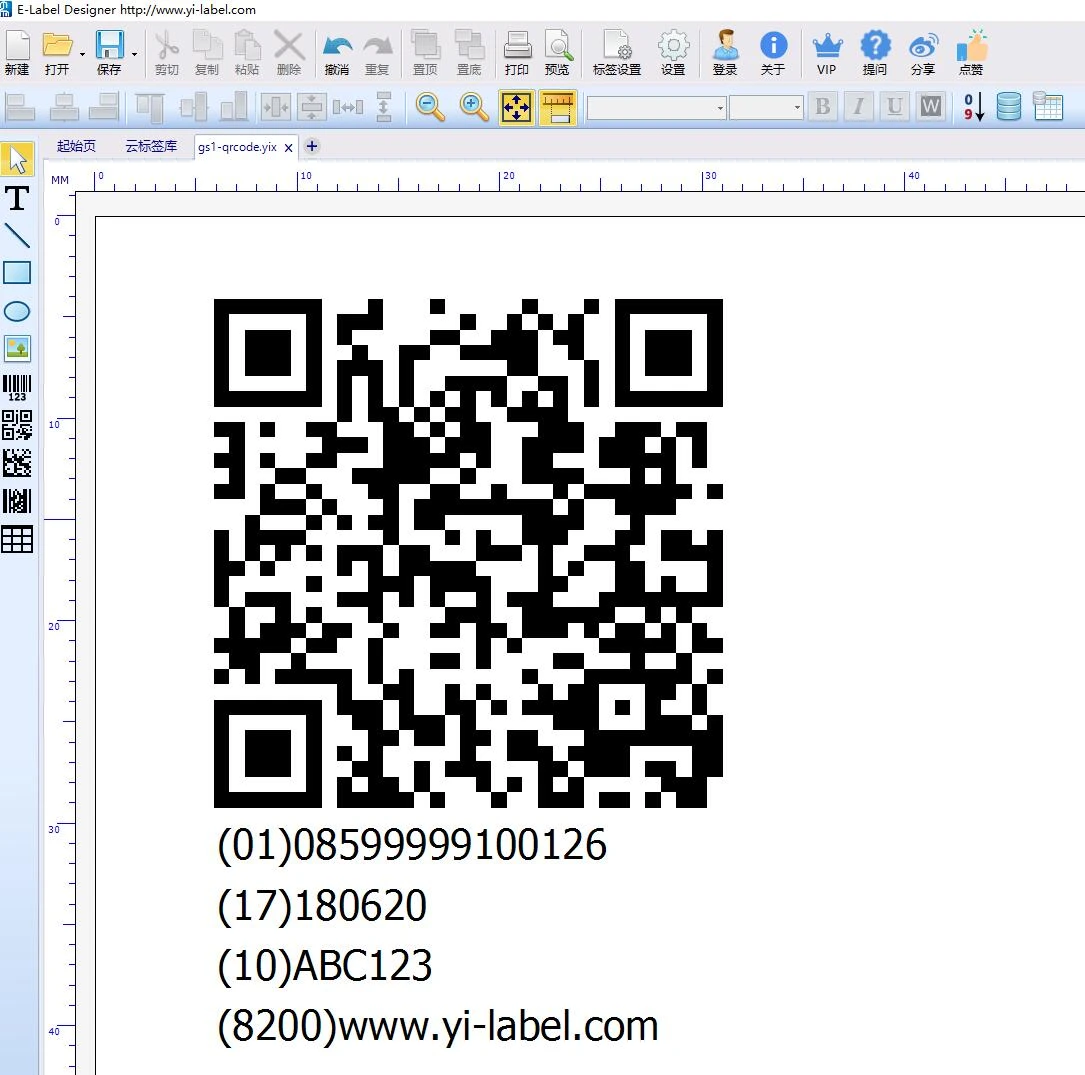Click the 删除 delete X icon
This screenshot has height=1075, width=1085.
tap(289, 53)
